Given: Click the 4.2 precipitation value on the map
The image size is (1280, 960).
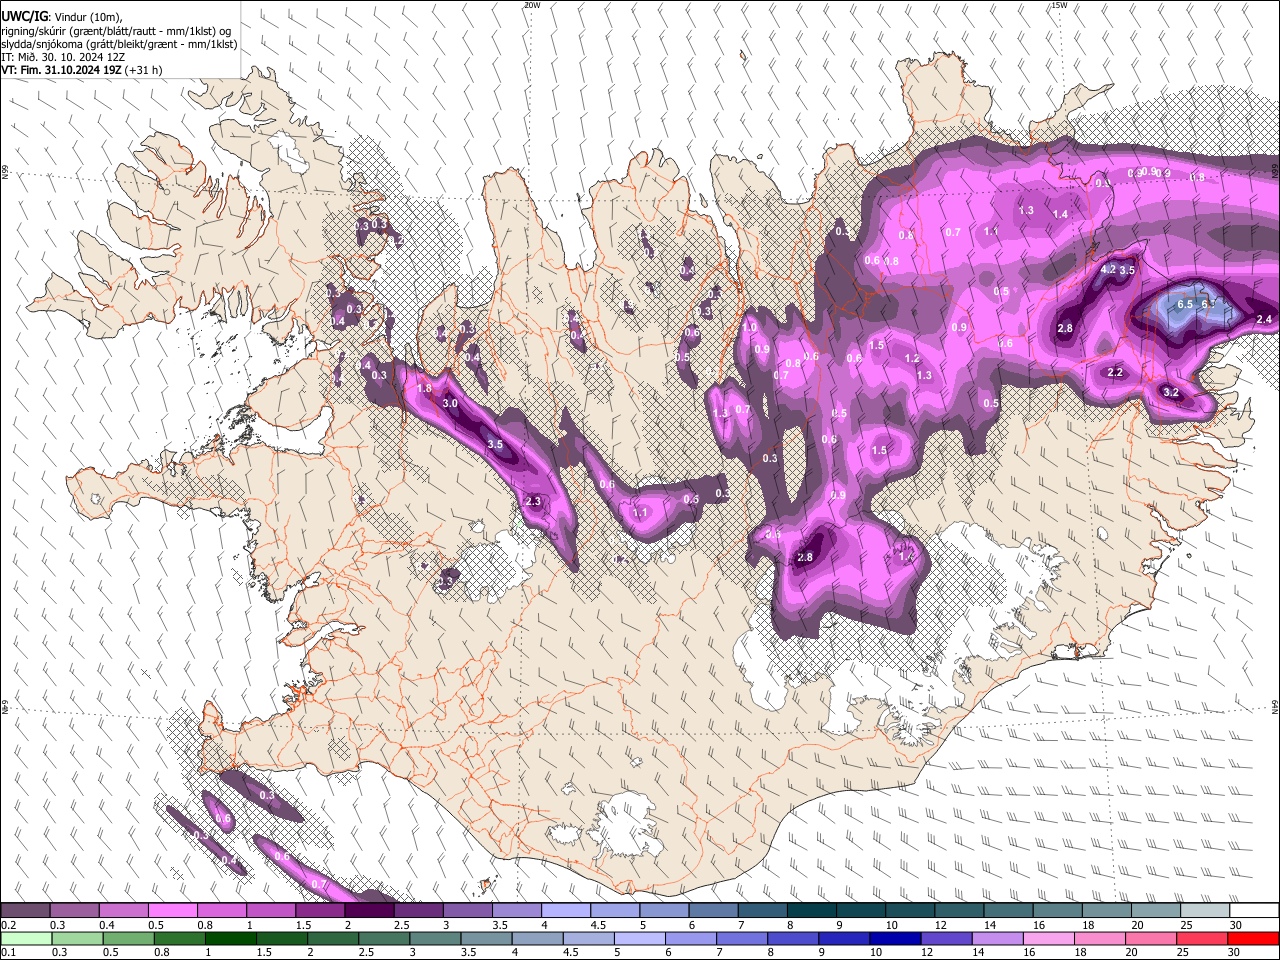Looking at the screenshot, I should [1108, 270].
